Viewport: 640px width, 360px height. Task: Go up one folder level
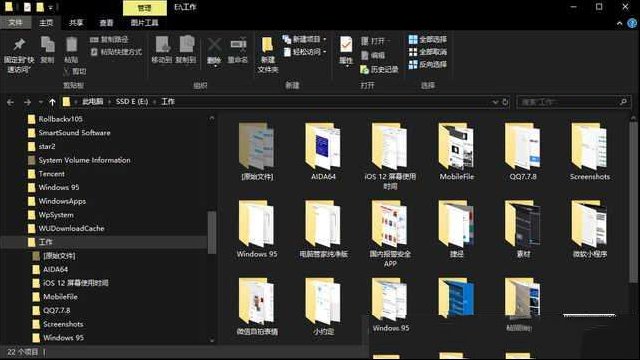(52, 102)
